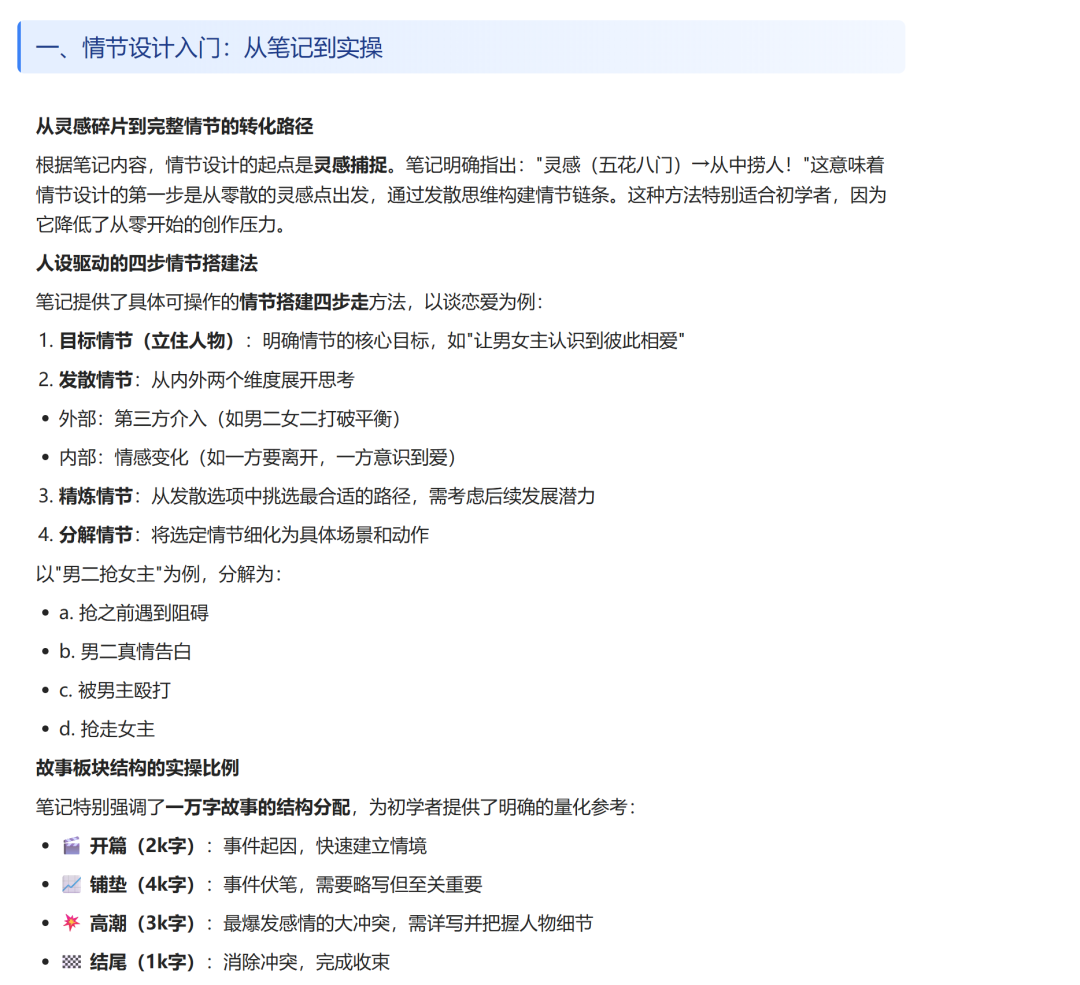This screenshot has width=1080, height=985.
Task: Click the line 以"男二抢女主"为例，分解为
Action: click(160, 573)
